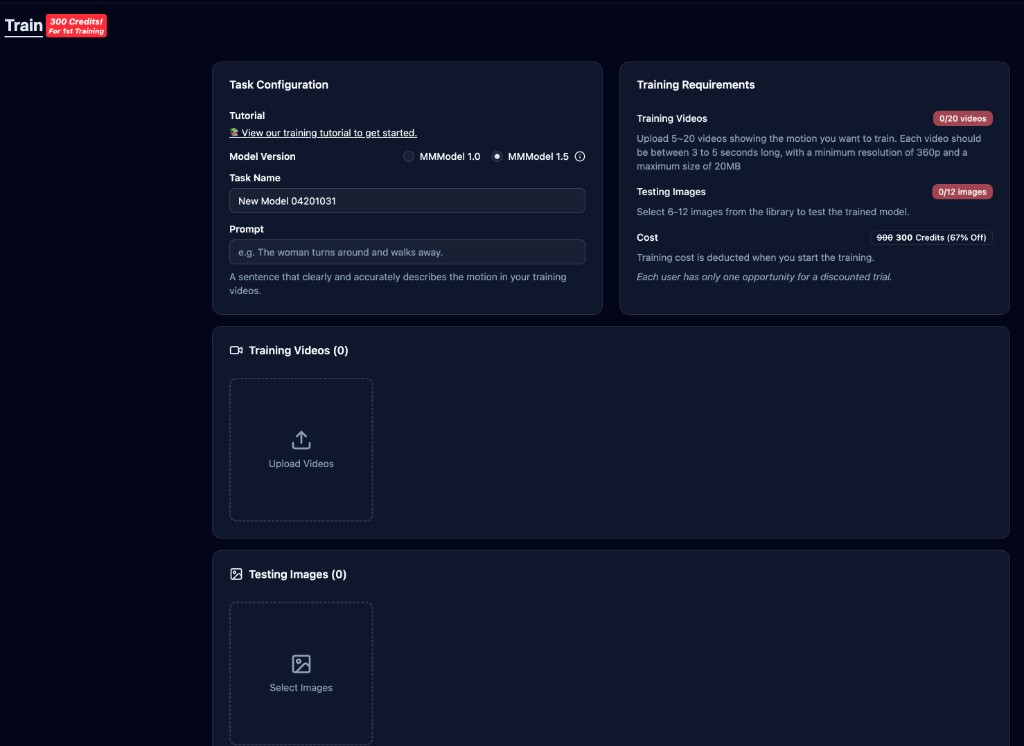Click the 0/12 images counter badge
The width and height of the screenshot is (1024, 746).
coord(962,192)
